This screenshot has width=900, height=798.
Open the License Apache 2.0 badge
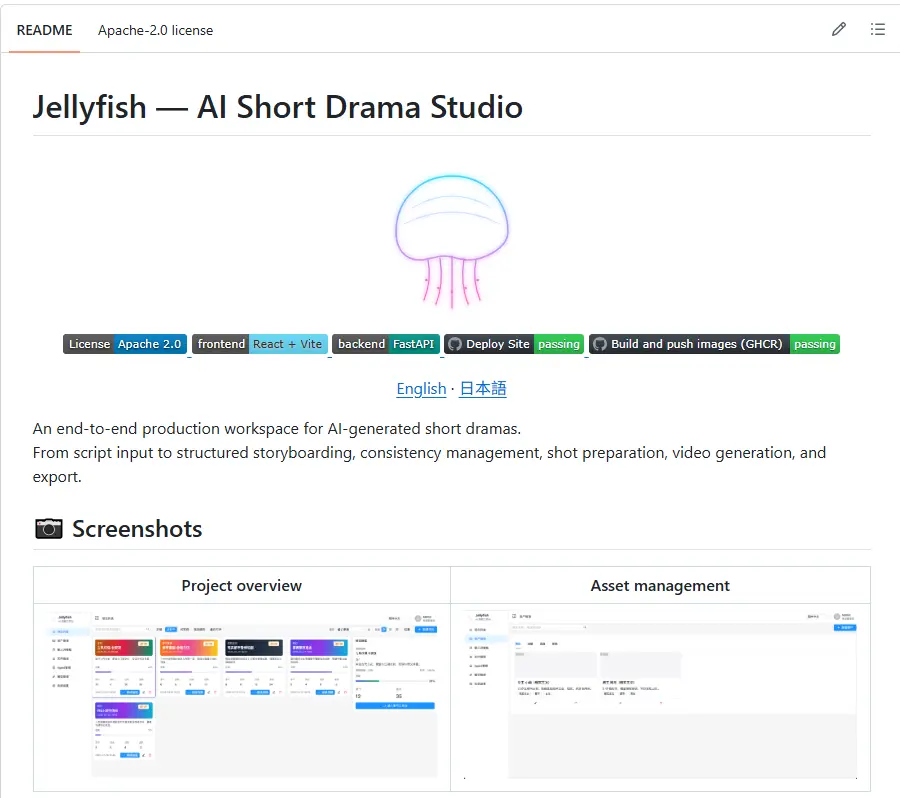125,344
